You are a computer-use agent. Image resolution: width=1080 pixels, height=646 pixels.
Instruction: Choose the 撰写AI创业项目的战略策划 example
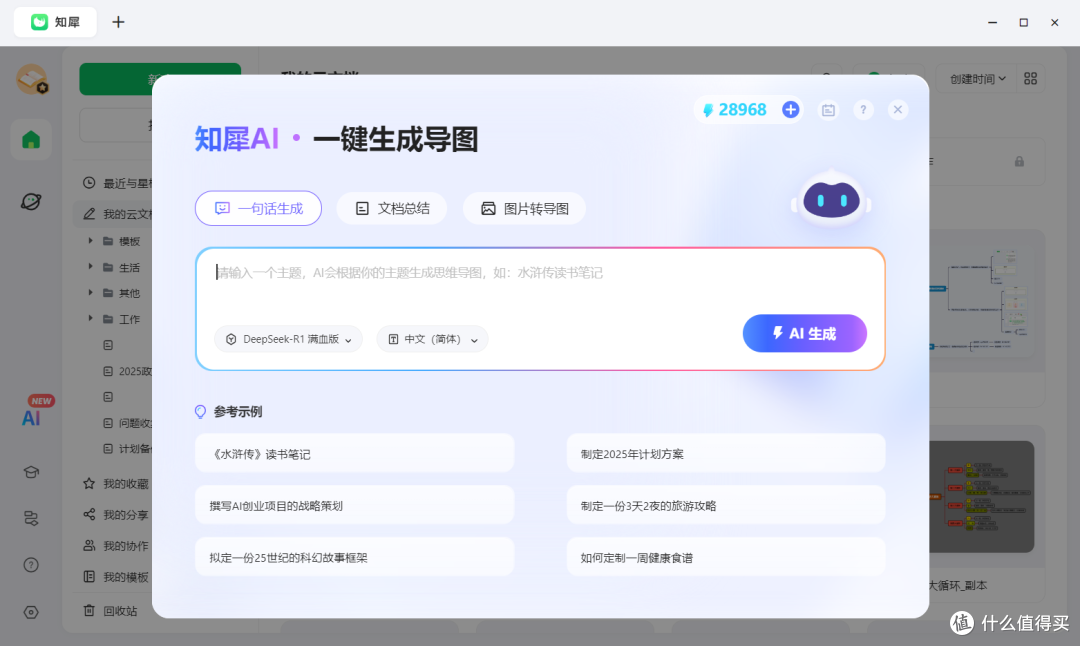tap(355, 506)
